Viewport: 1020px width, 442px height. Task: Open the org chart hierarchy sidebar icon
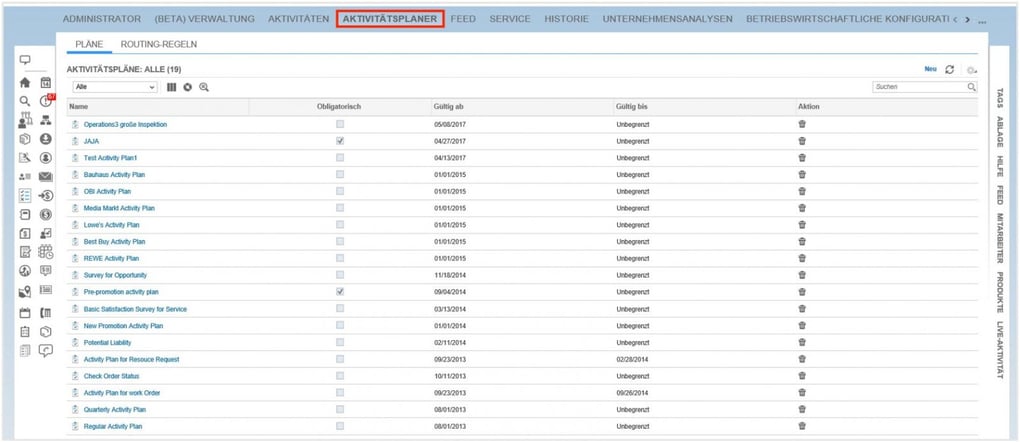pyautogui.click(x=46, y=120)
